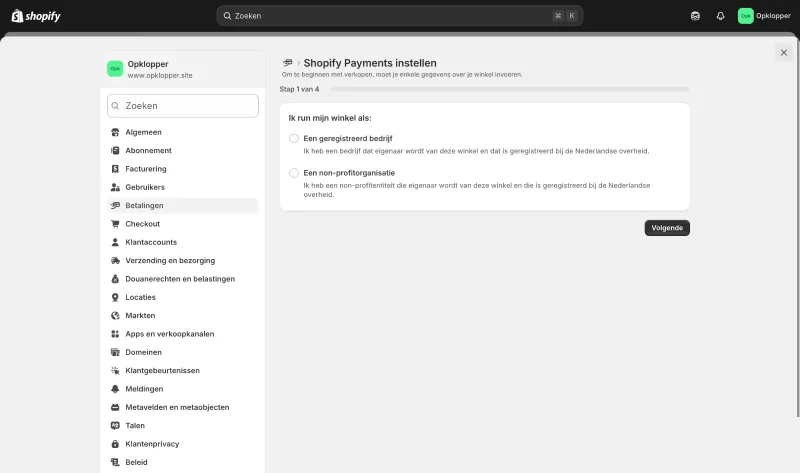Click the Betalingen icon in sidebar
The width and height of the screenshot is (800, 473).
(x=115, y=206)
